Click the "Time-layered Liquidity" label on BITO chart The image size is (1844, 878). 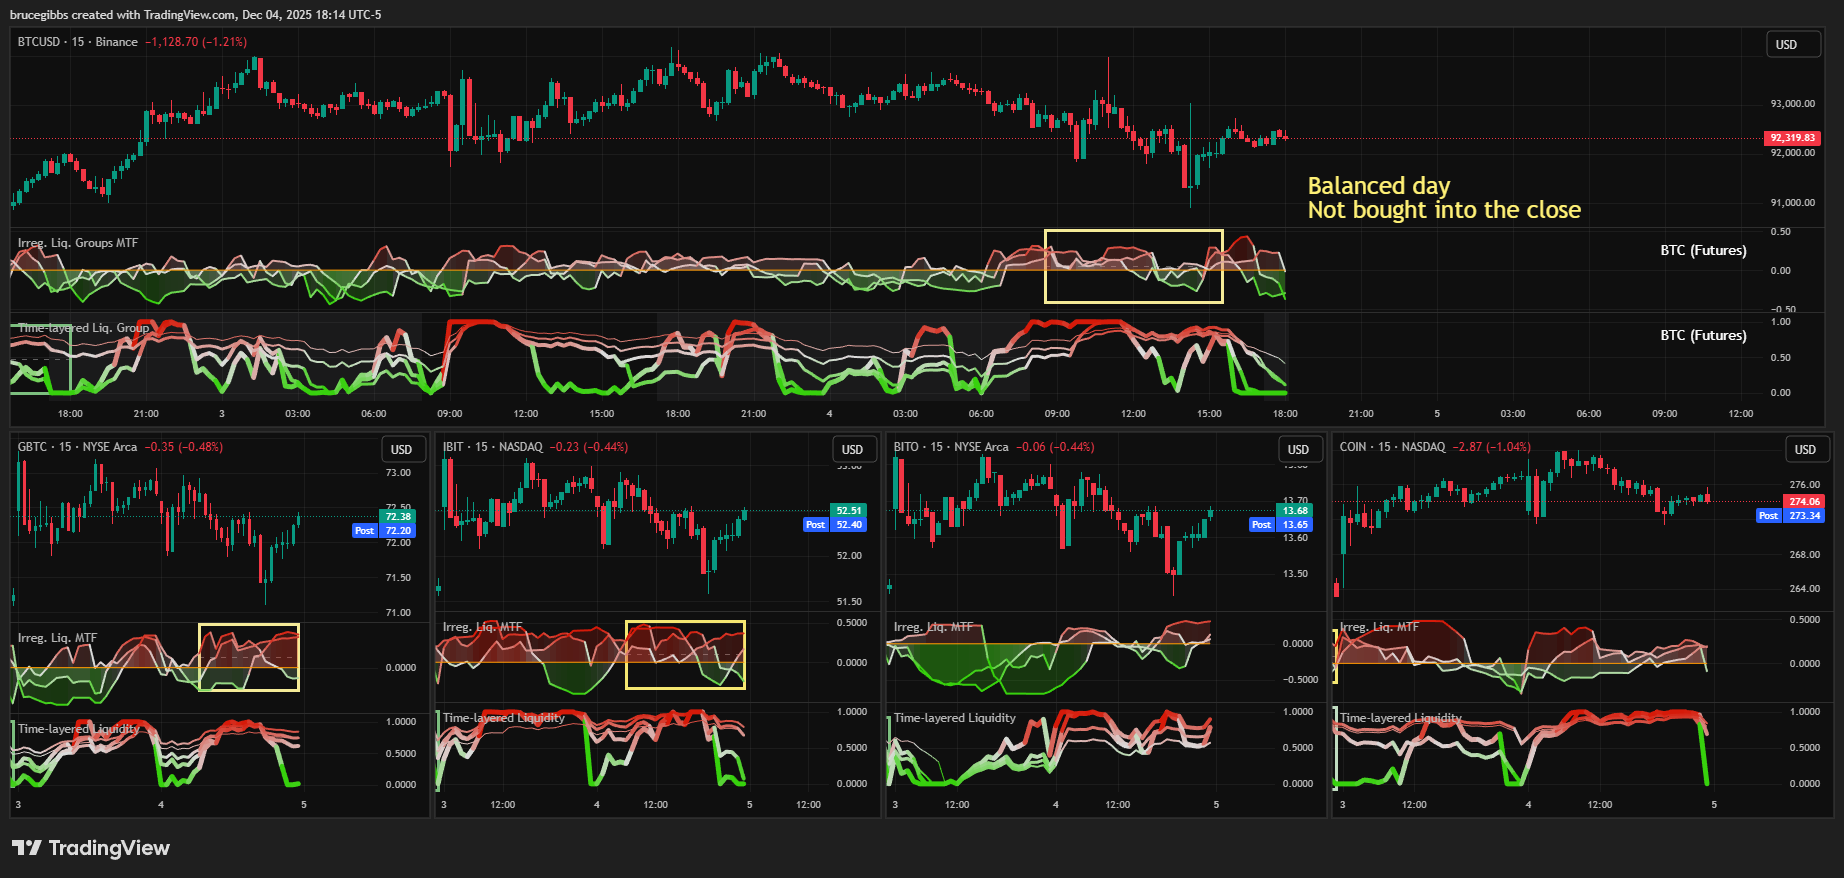point(954,718)
